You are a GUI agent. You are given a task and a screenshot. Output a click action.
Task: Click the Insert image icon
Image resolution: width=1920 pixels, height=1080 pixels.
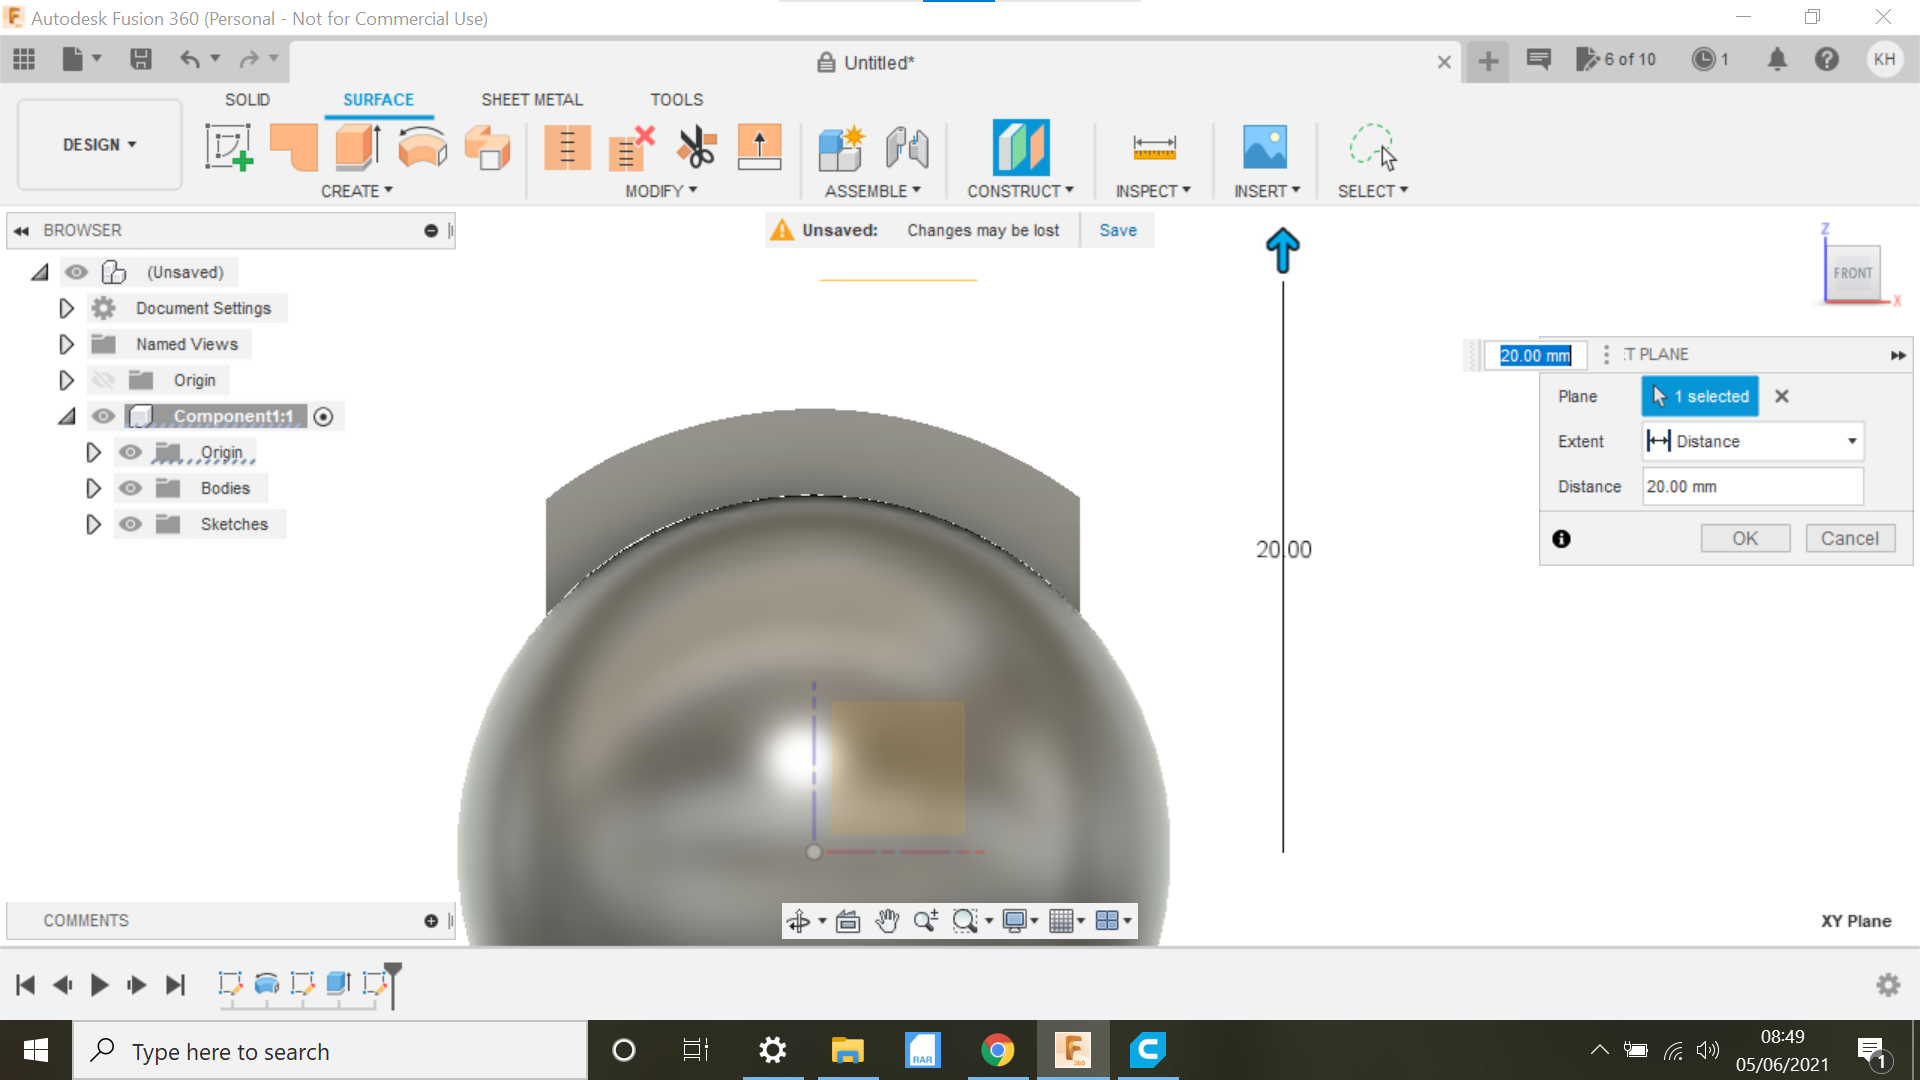(x=1265, y=147)
